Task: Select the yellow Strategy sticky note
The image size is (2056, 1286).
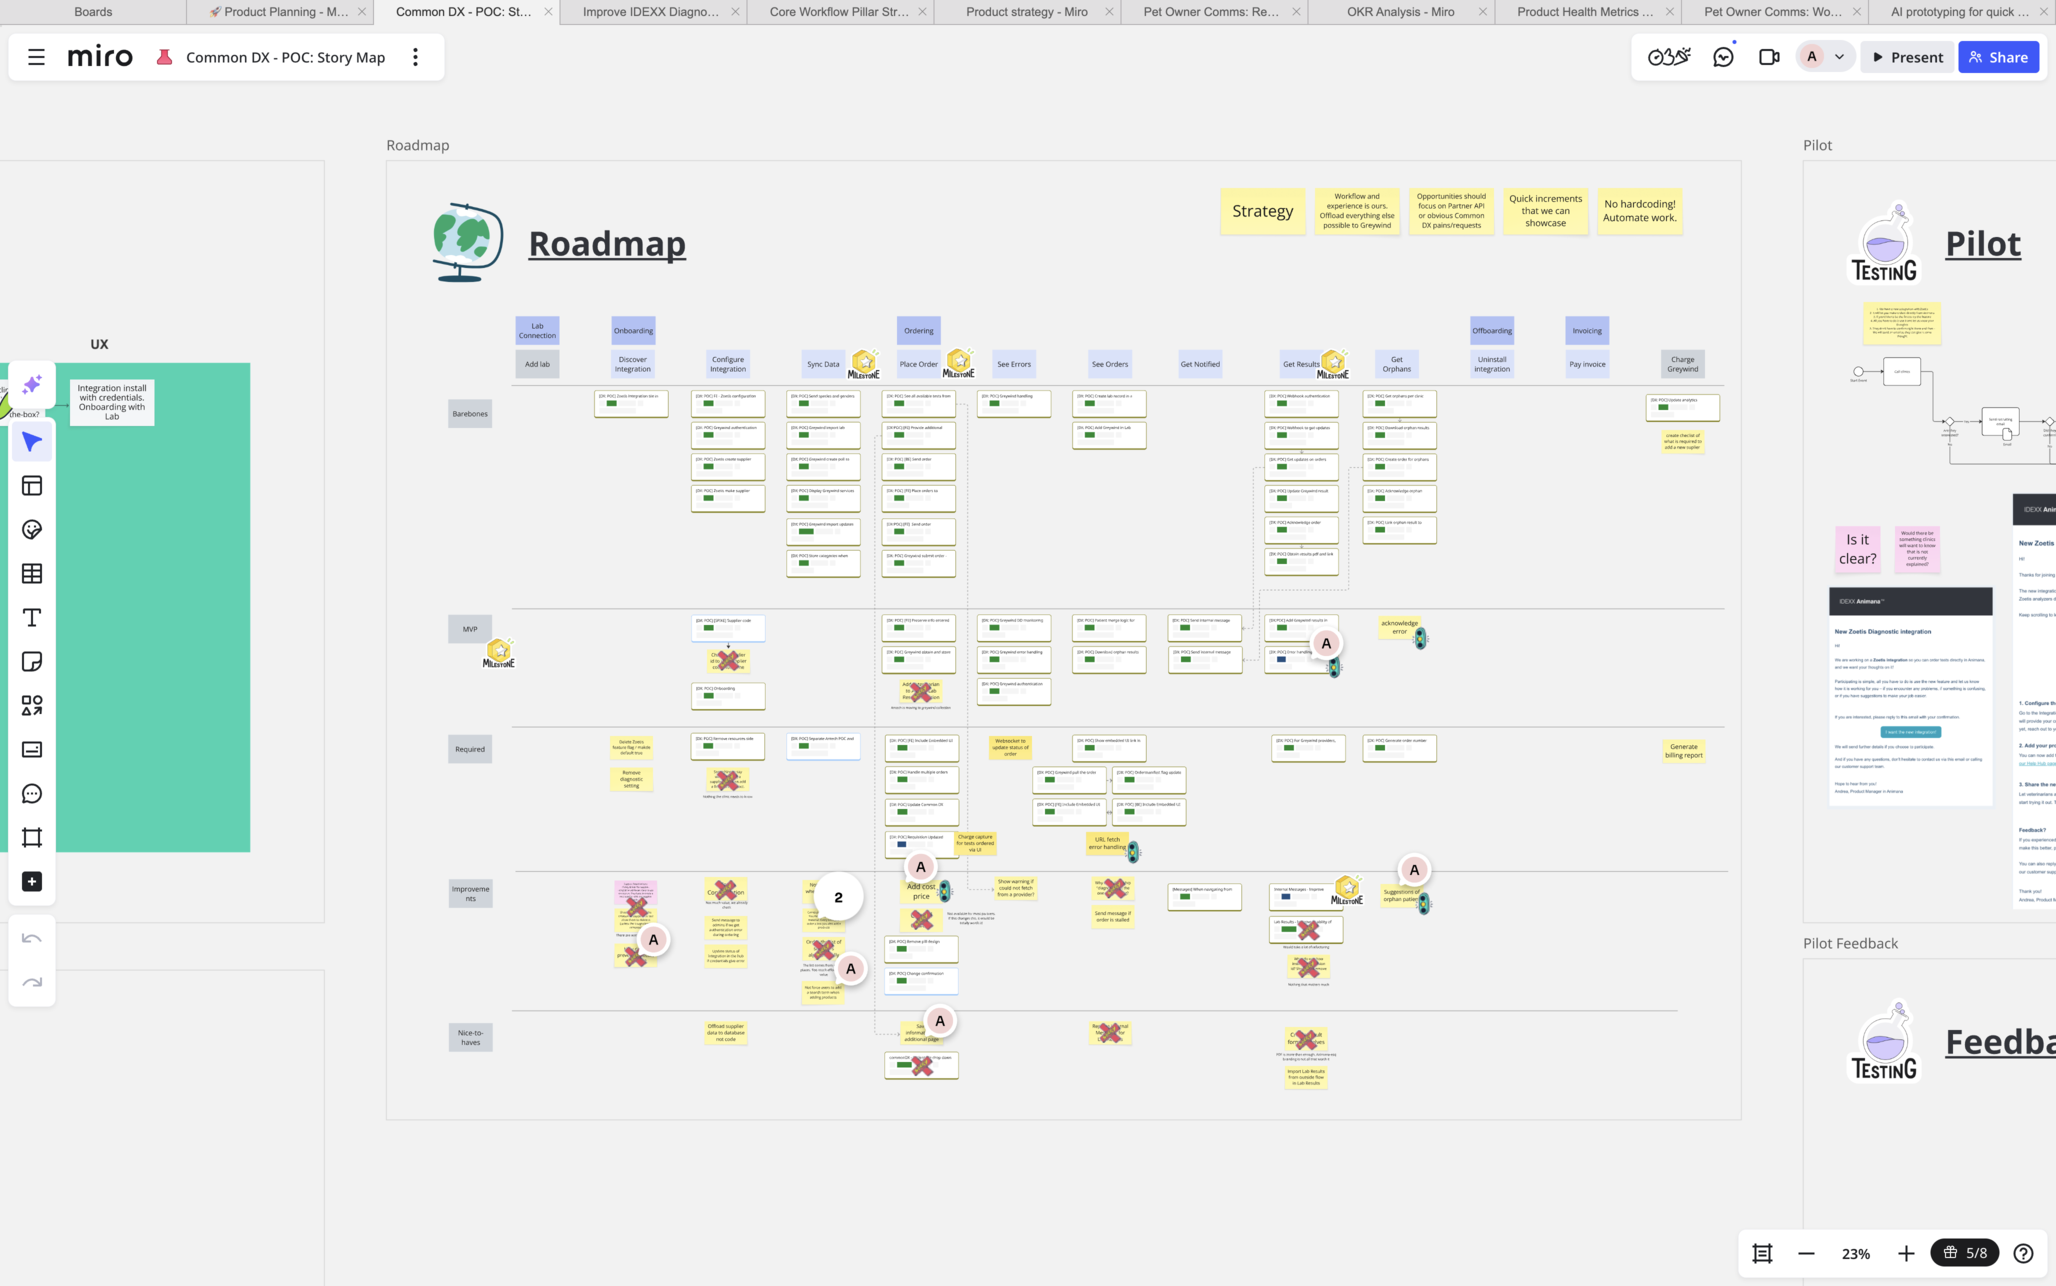Action: (x=1262, y=211)
